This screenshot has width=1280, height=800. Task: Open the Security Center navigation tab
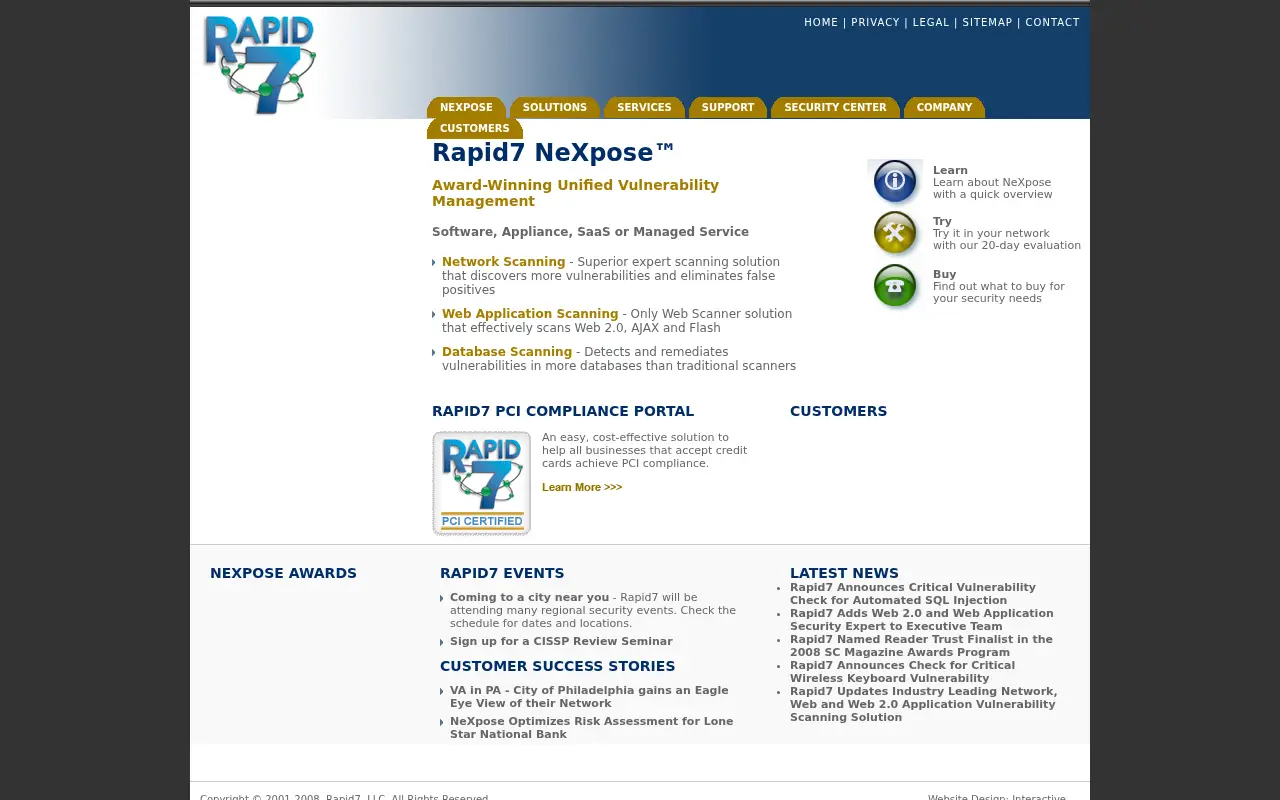835,108
